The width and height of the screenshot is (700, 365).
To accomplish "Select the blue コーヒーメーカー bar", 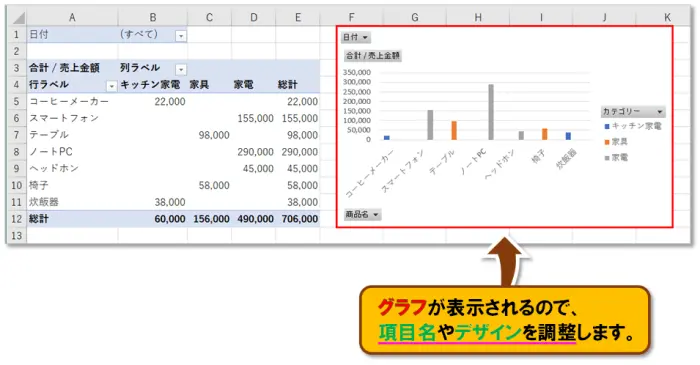I will coord(387,138).
